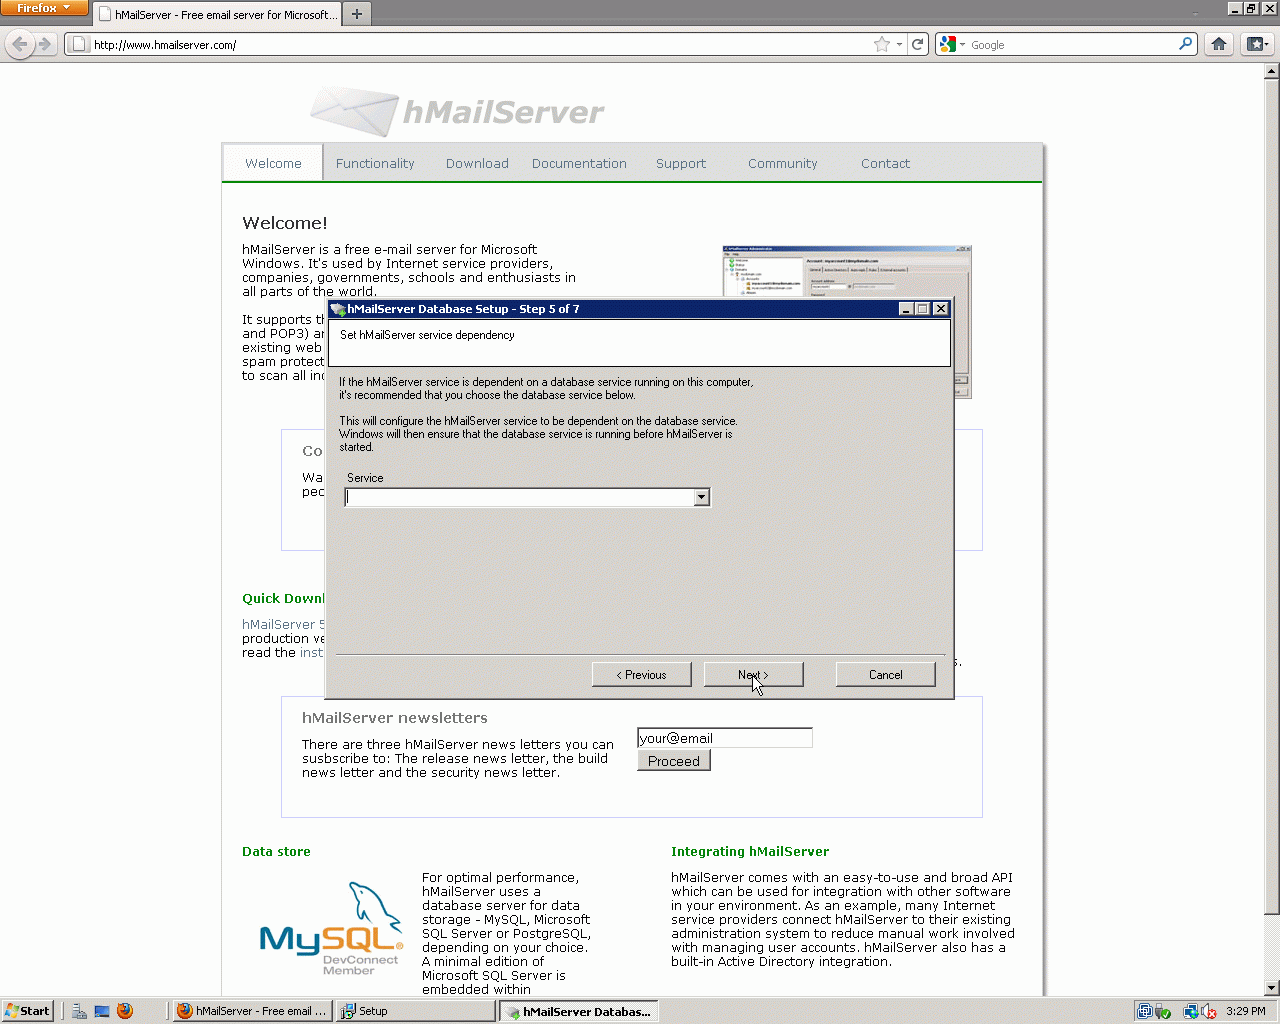Open the Firefox bookmarks menu button
Image resolution: width=1280 pixels, height=1024 pixels.
point(1257,44)
